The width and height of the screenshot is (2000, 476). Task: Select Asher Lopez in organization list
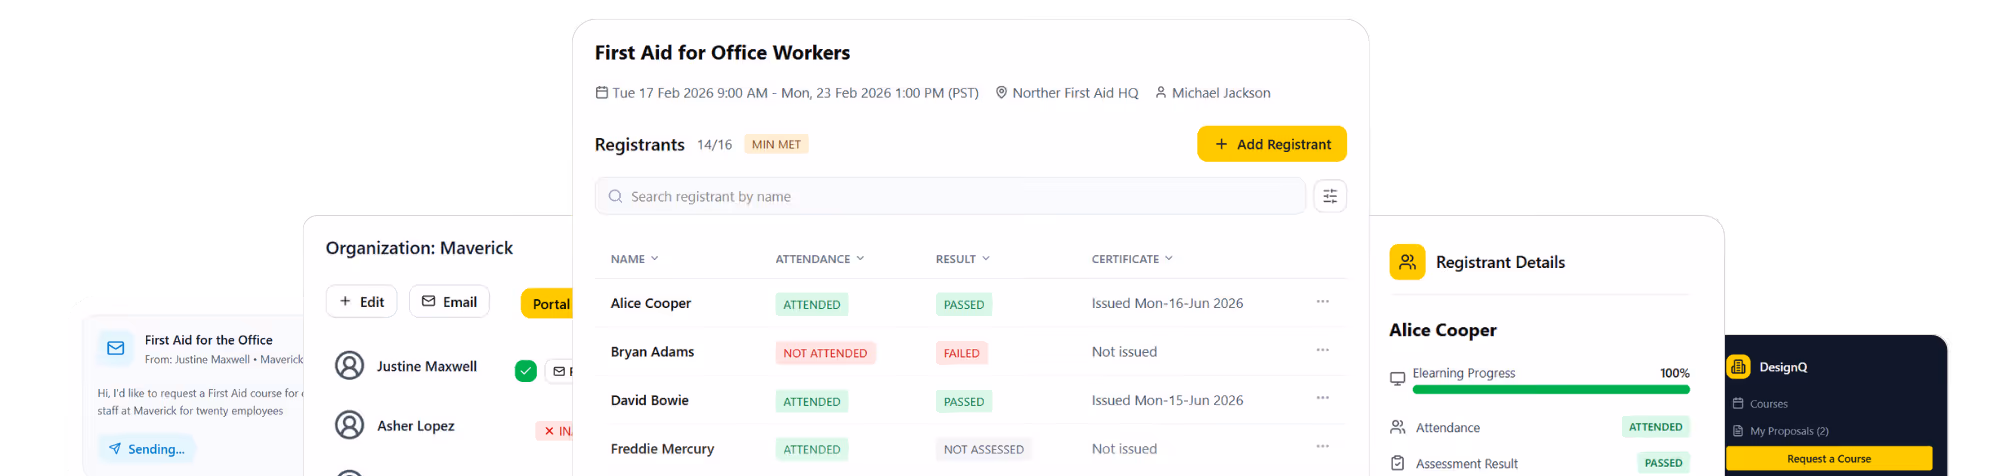pyautogui.click(x=415, y=426)
